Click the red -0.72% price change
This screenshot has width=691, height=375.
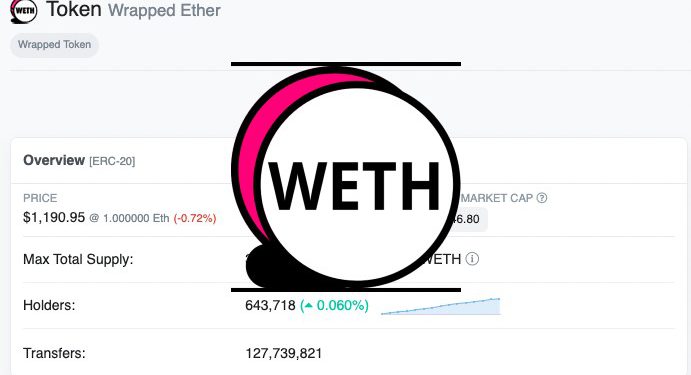click(x=195, y=218)
